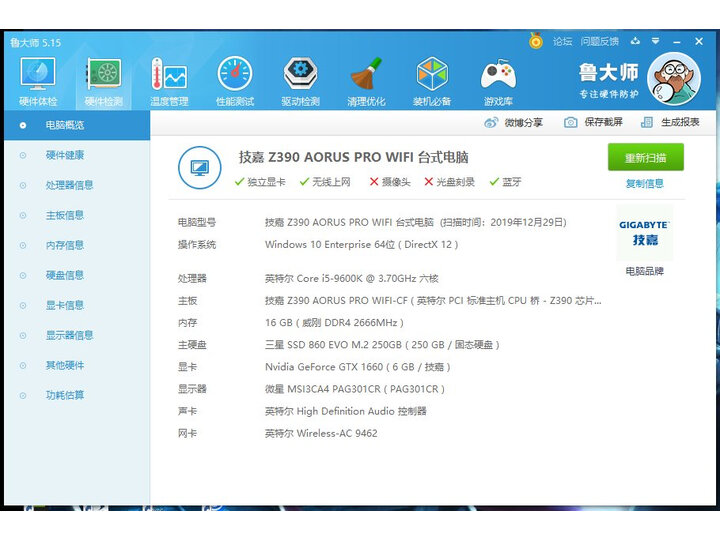Click the 独立显卡 checkmark feature

[x=260, y=182]
